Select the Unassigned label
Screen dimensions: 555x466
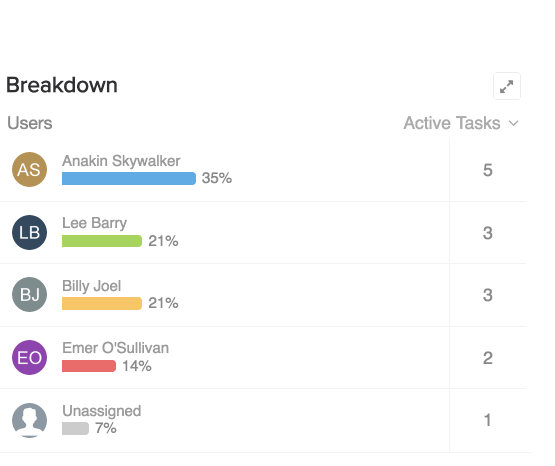click(x=102, y=411)
